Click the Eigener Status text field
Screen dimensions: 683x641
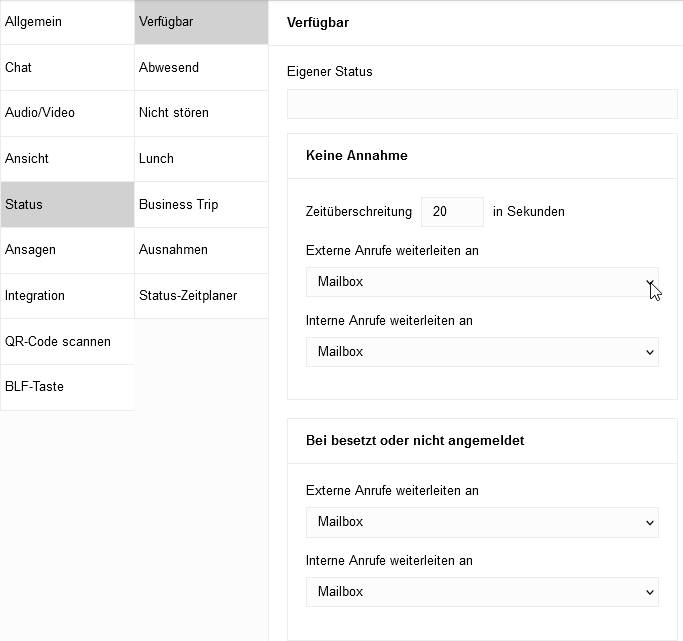coord(482,104)
